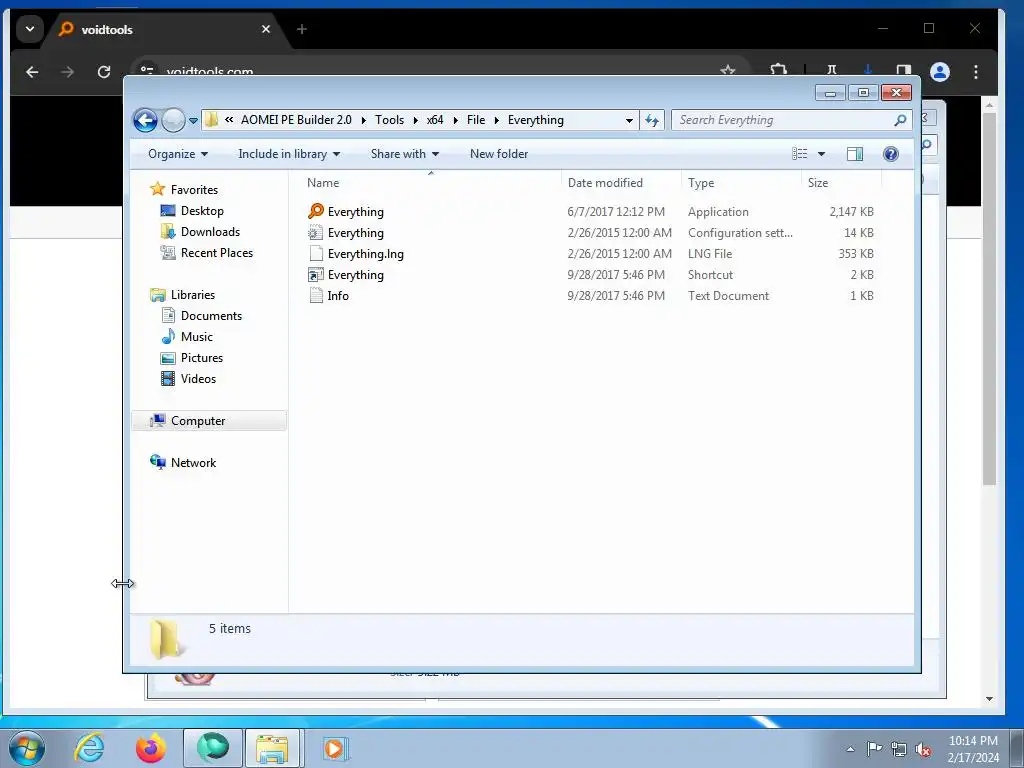This screenshot has height=768, width=1024.
Task: Close the voidtools browser tab
Action: click(x=266, y=29)
